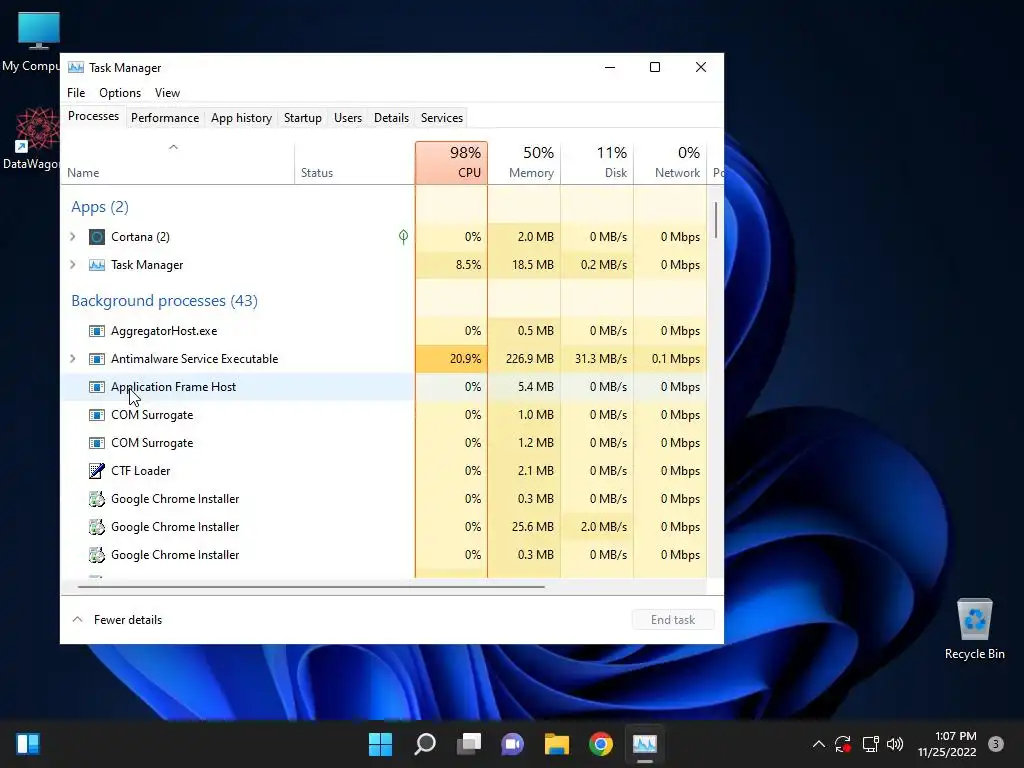
Task: Click the 25.6 MB Chrome Installer memory cell
Action: 524,527
